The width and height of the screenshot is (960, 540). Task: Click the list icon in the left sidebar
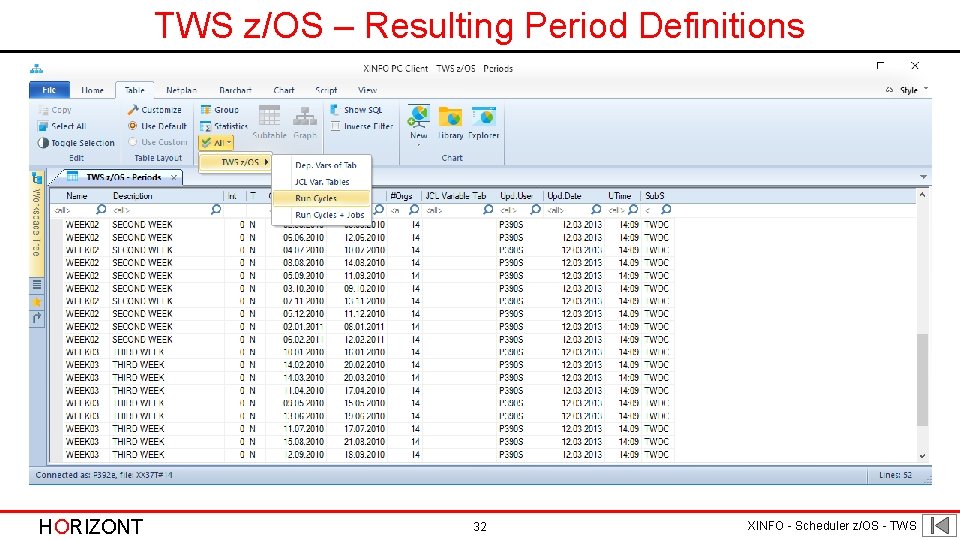37,285
